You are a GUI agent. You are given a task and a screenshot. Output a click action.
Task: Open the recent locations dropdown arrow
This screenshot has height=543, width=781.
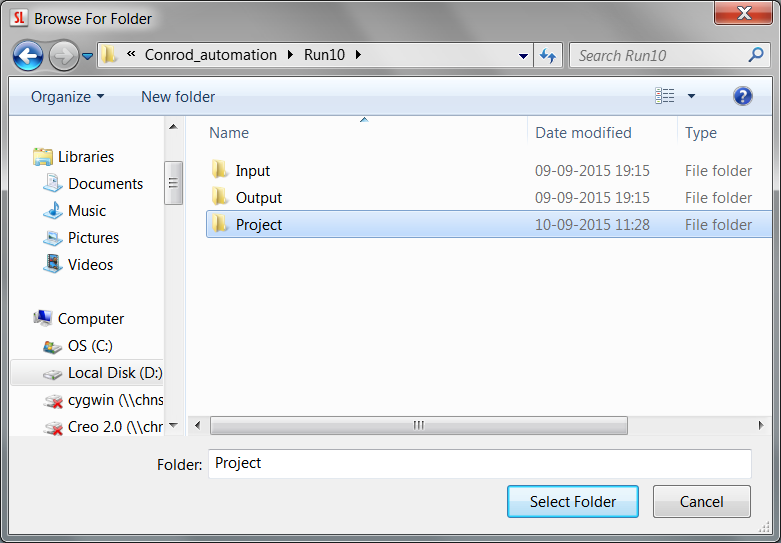click(x=88, y=56)
